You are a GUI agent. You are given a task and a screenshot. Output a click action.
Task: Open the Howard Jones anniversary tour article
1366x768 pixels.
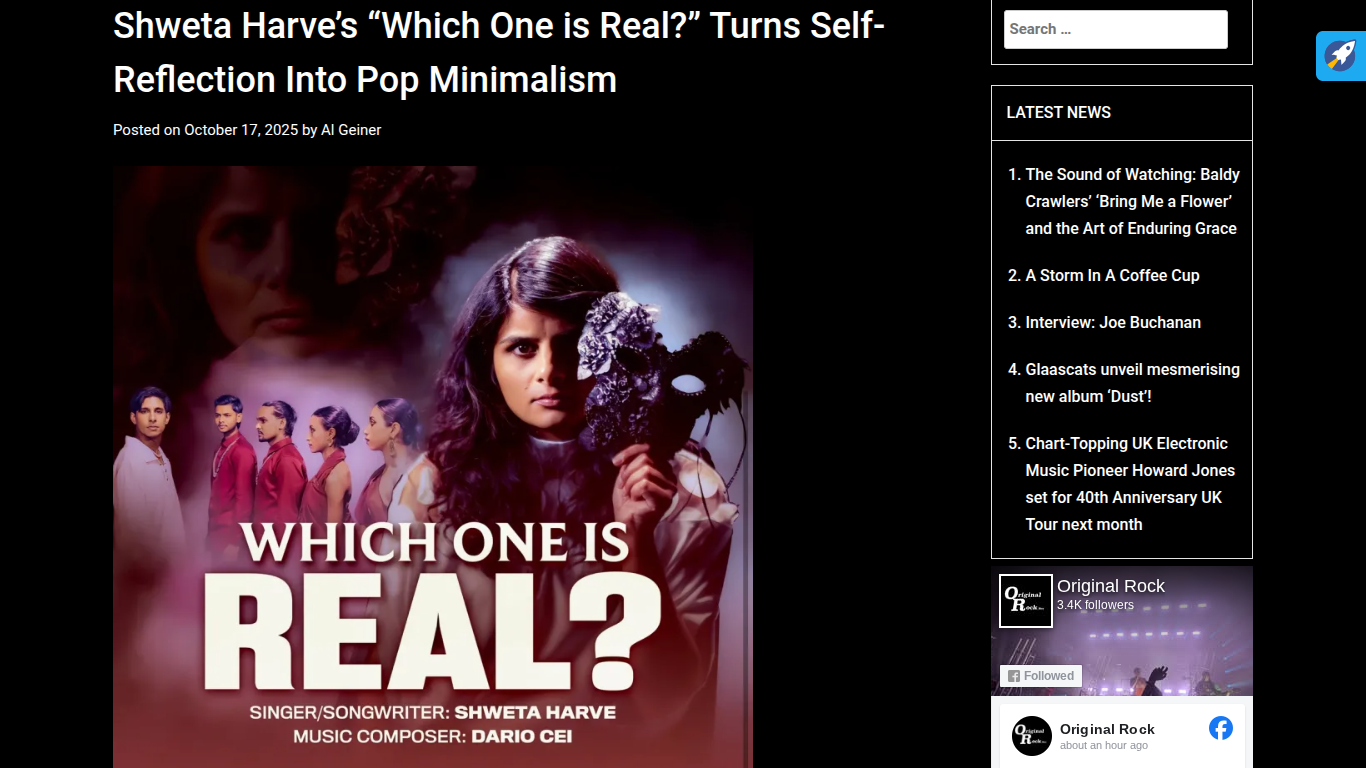click(x=1130, y=484)
